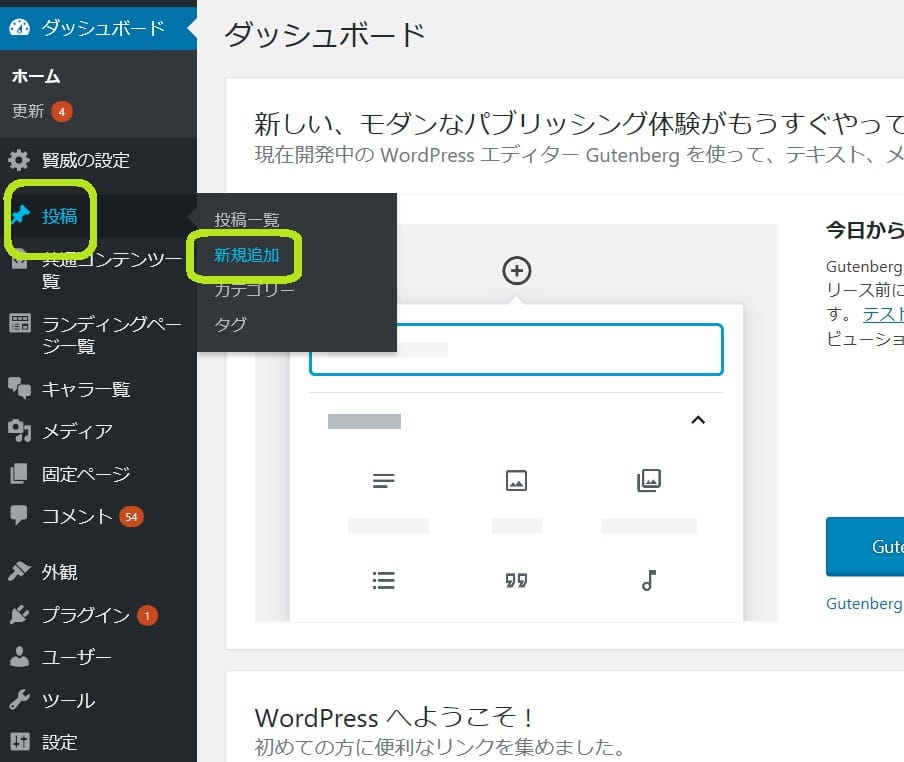This screenshot has width=904, height=762.
Task: Click the WordPress へようこそ！ heading
Action: coord(394,718)
